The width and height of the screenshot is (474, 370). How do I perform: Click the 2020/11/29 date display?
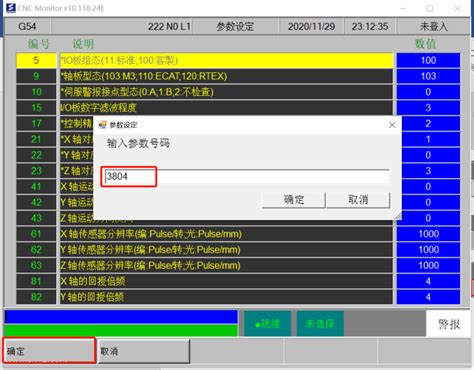click(x=311, y=26)
